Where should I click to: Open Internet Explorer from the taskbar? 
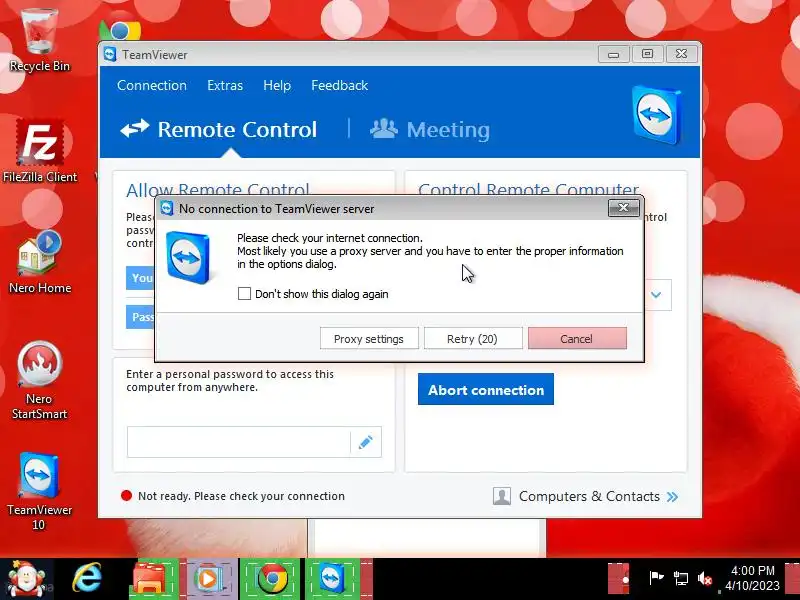(x=87, y=579)
